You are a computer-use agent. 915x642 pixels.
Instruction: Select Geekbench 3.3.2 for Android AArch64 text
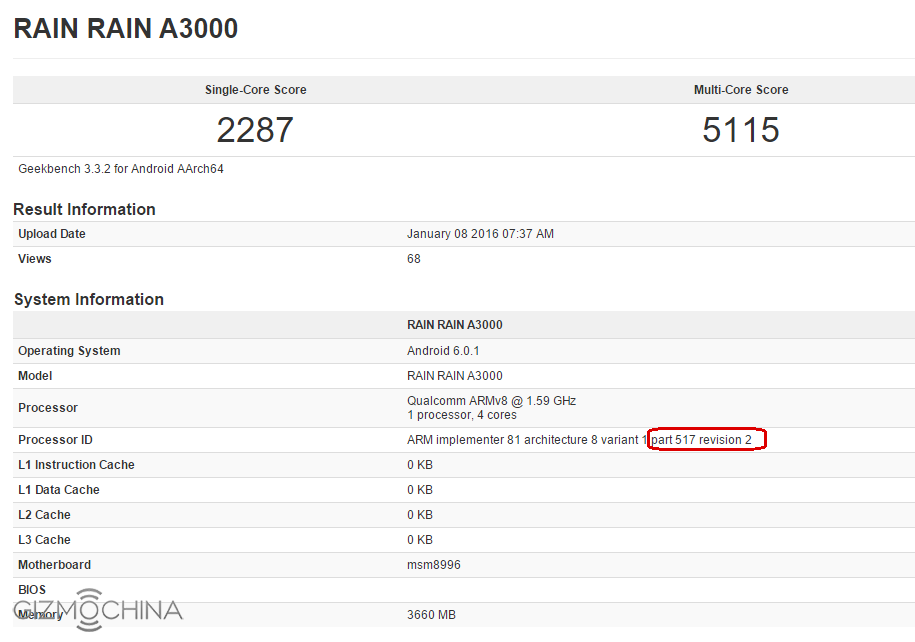[121, 169]
